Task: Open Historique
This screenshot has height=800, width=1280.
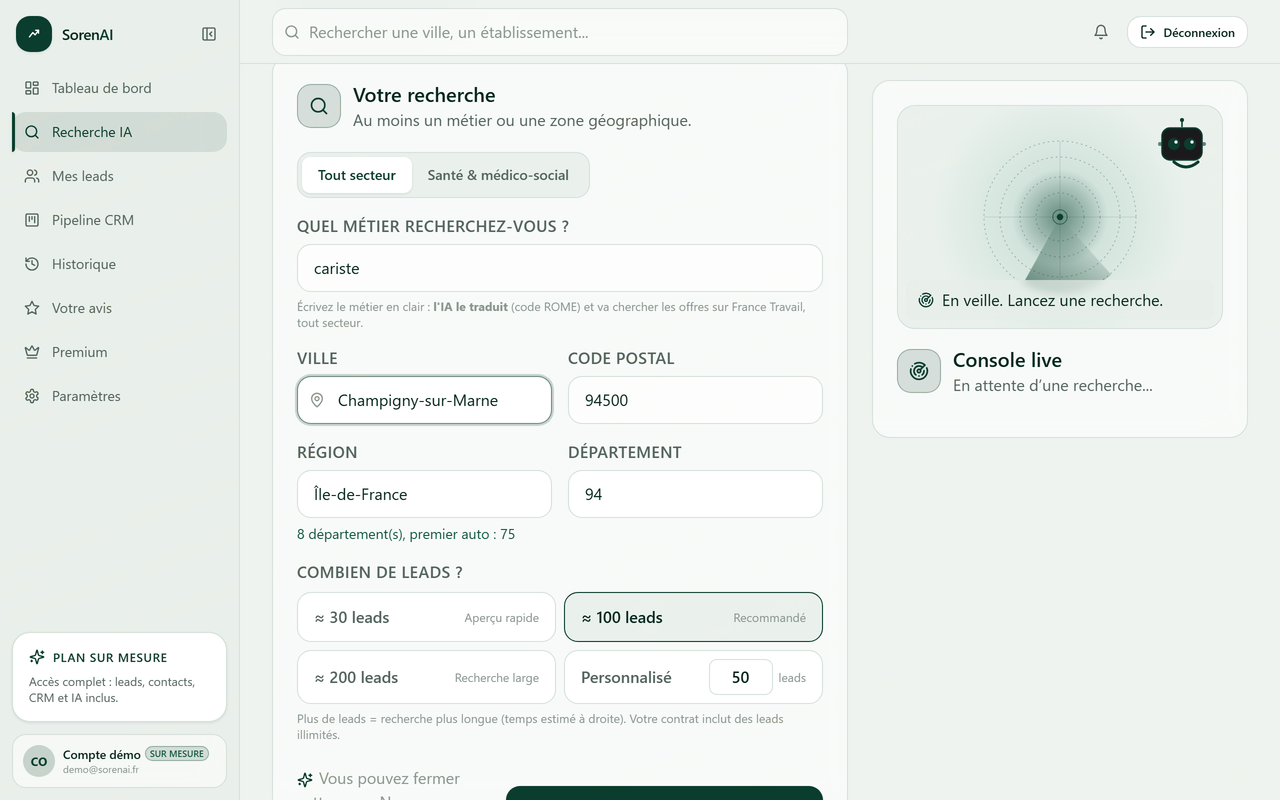Action: point(120,264)
